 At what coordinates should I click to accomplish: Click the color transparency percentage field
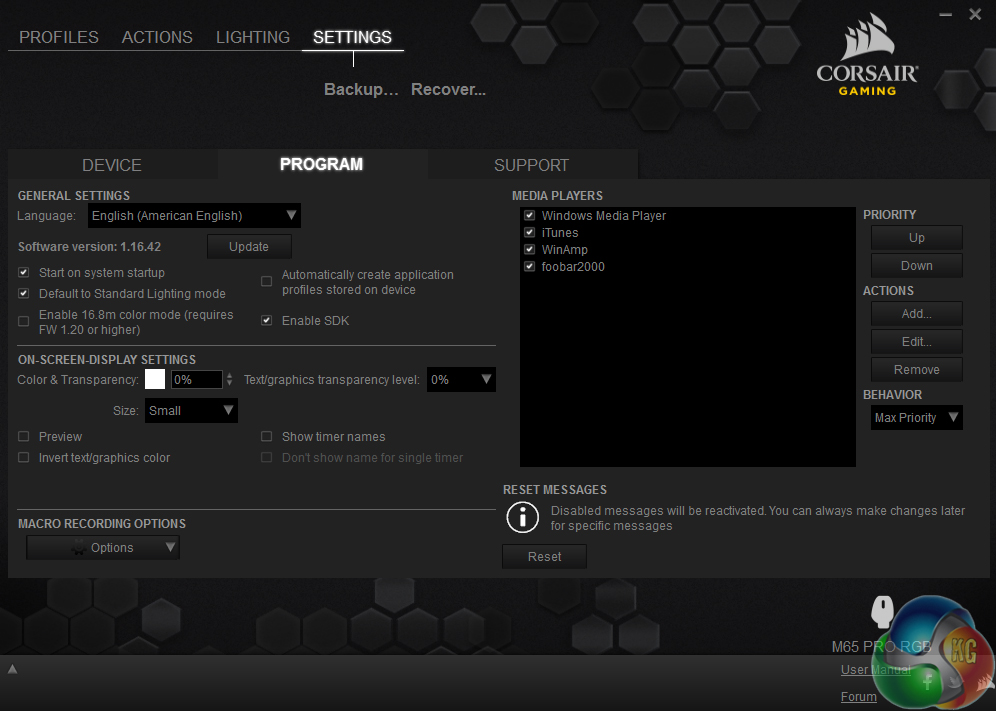coord(197,379)
